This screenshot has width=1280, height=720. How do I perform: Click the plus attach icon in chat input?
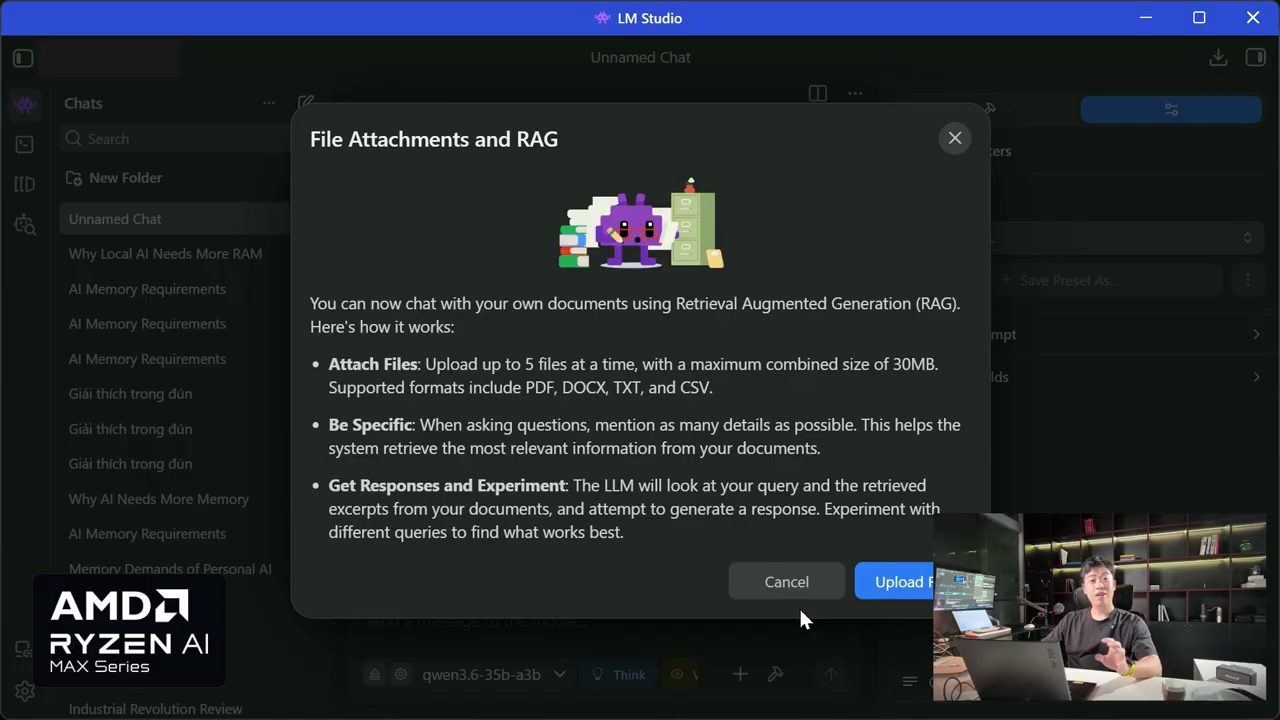740,675
